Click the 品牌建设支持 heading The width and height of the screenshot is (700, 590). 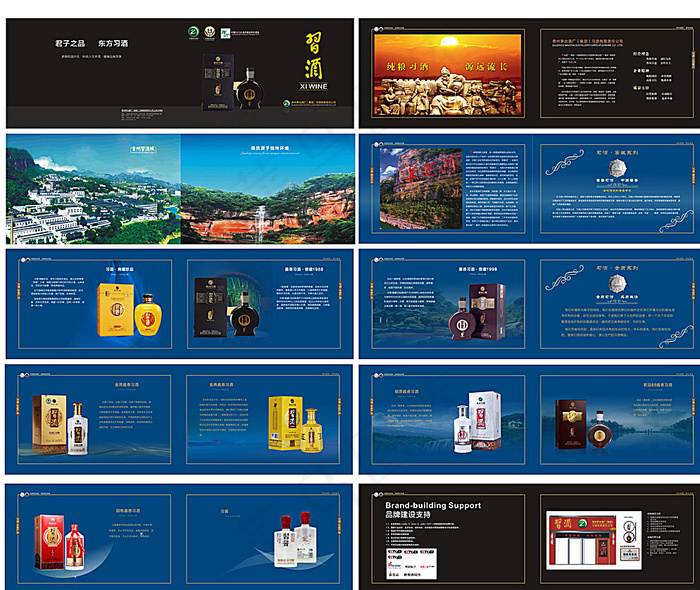[408, 515]
